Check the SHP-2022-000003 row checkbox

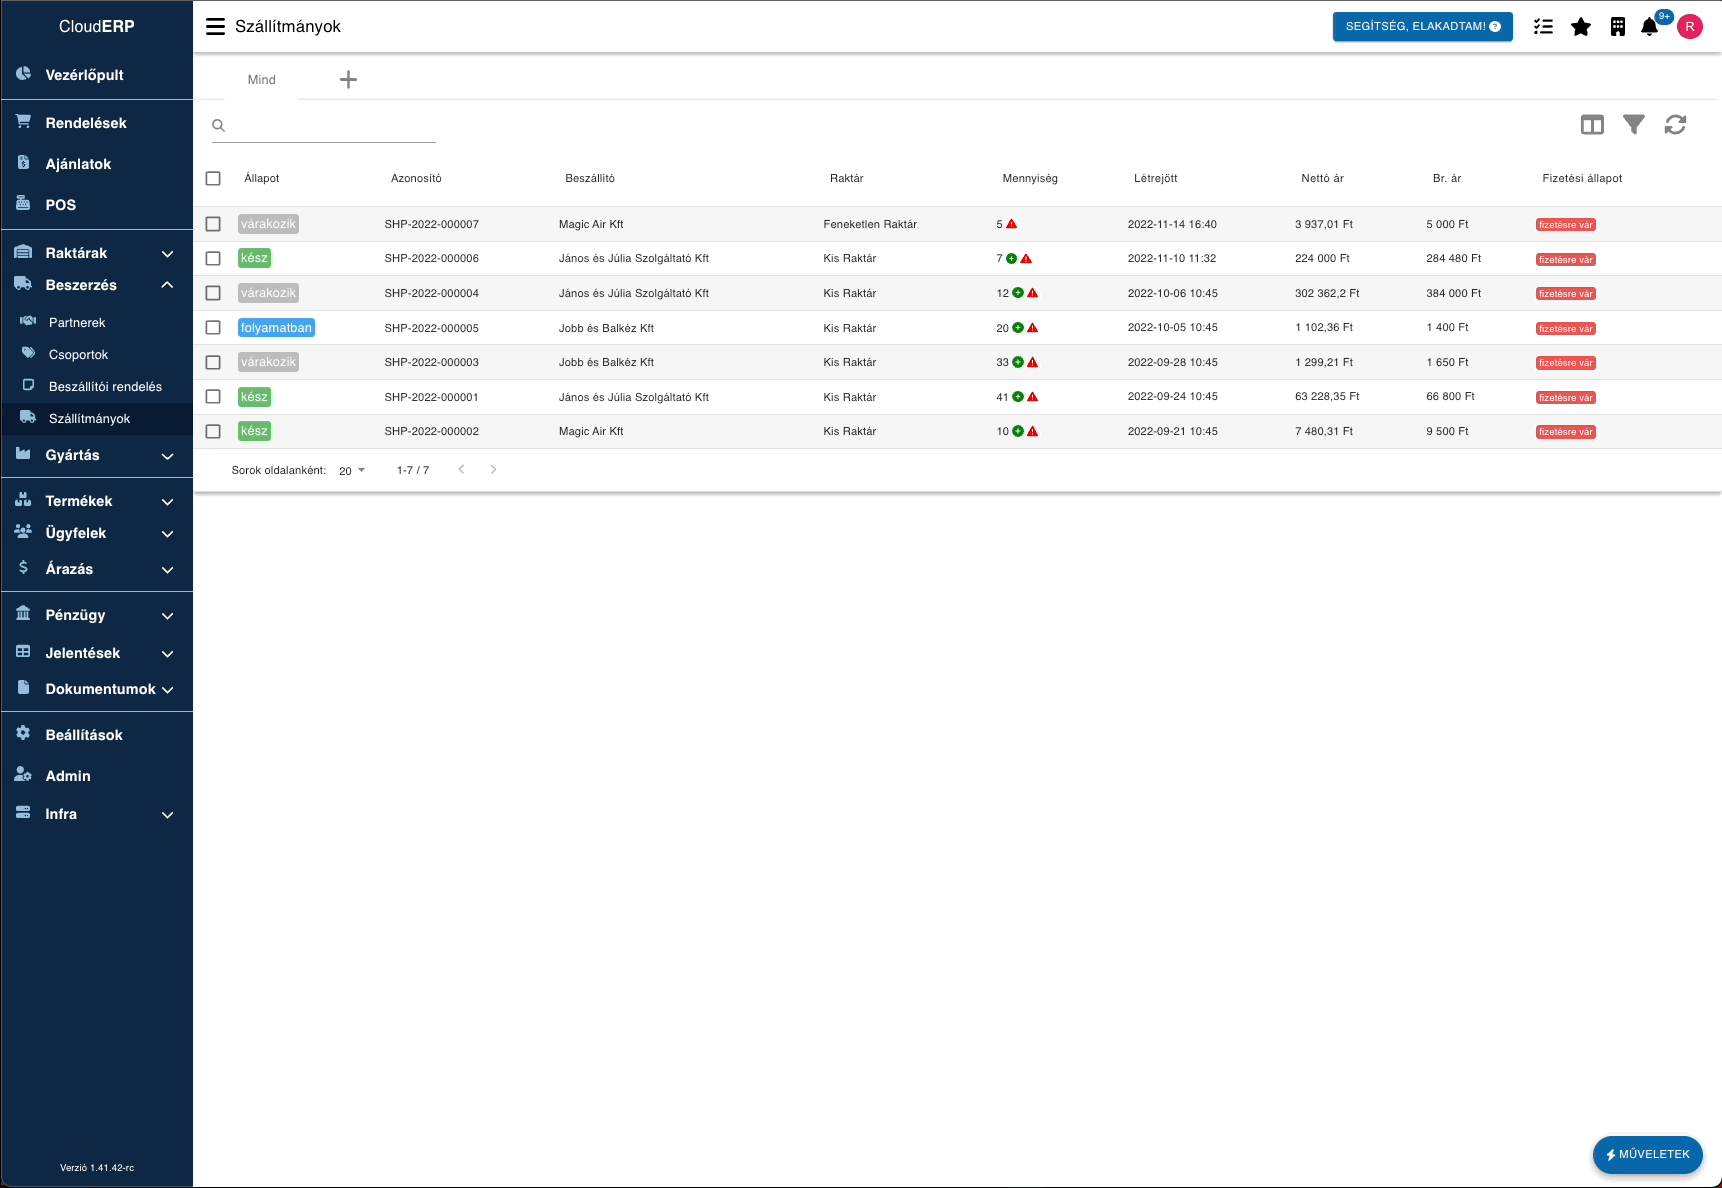pos(213,362)
